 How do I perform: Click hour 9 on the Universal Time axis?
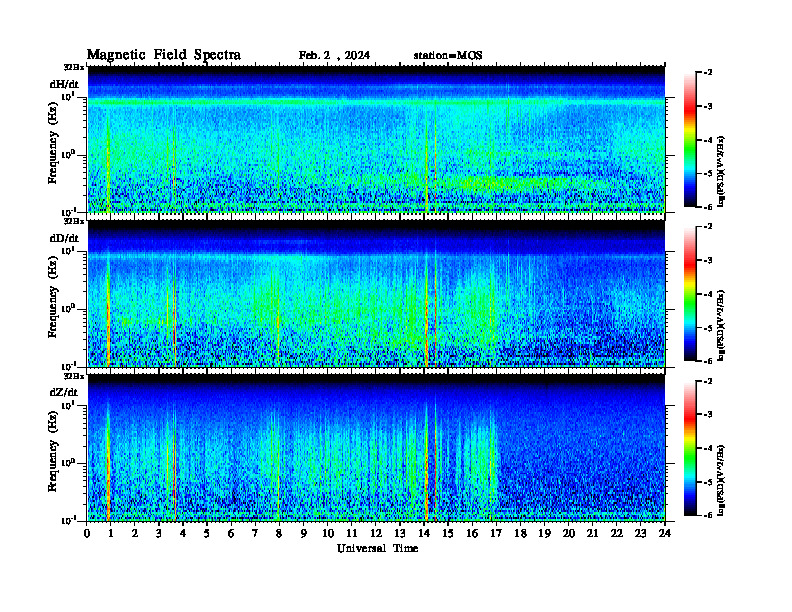coord(303,533)
